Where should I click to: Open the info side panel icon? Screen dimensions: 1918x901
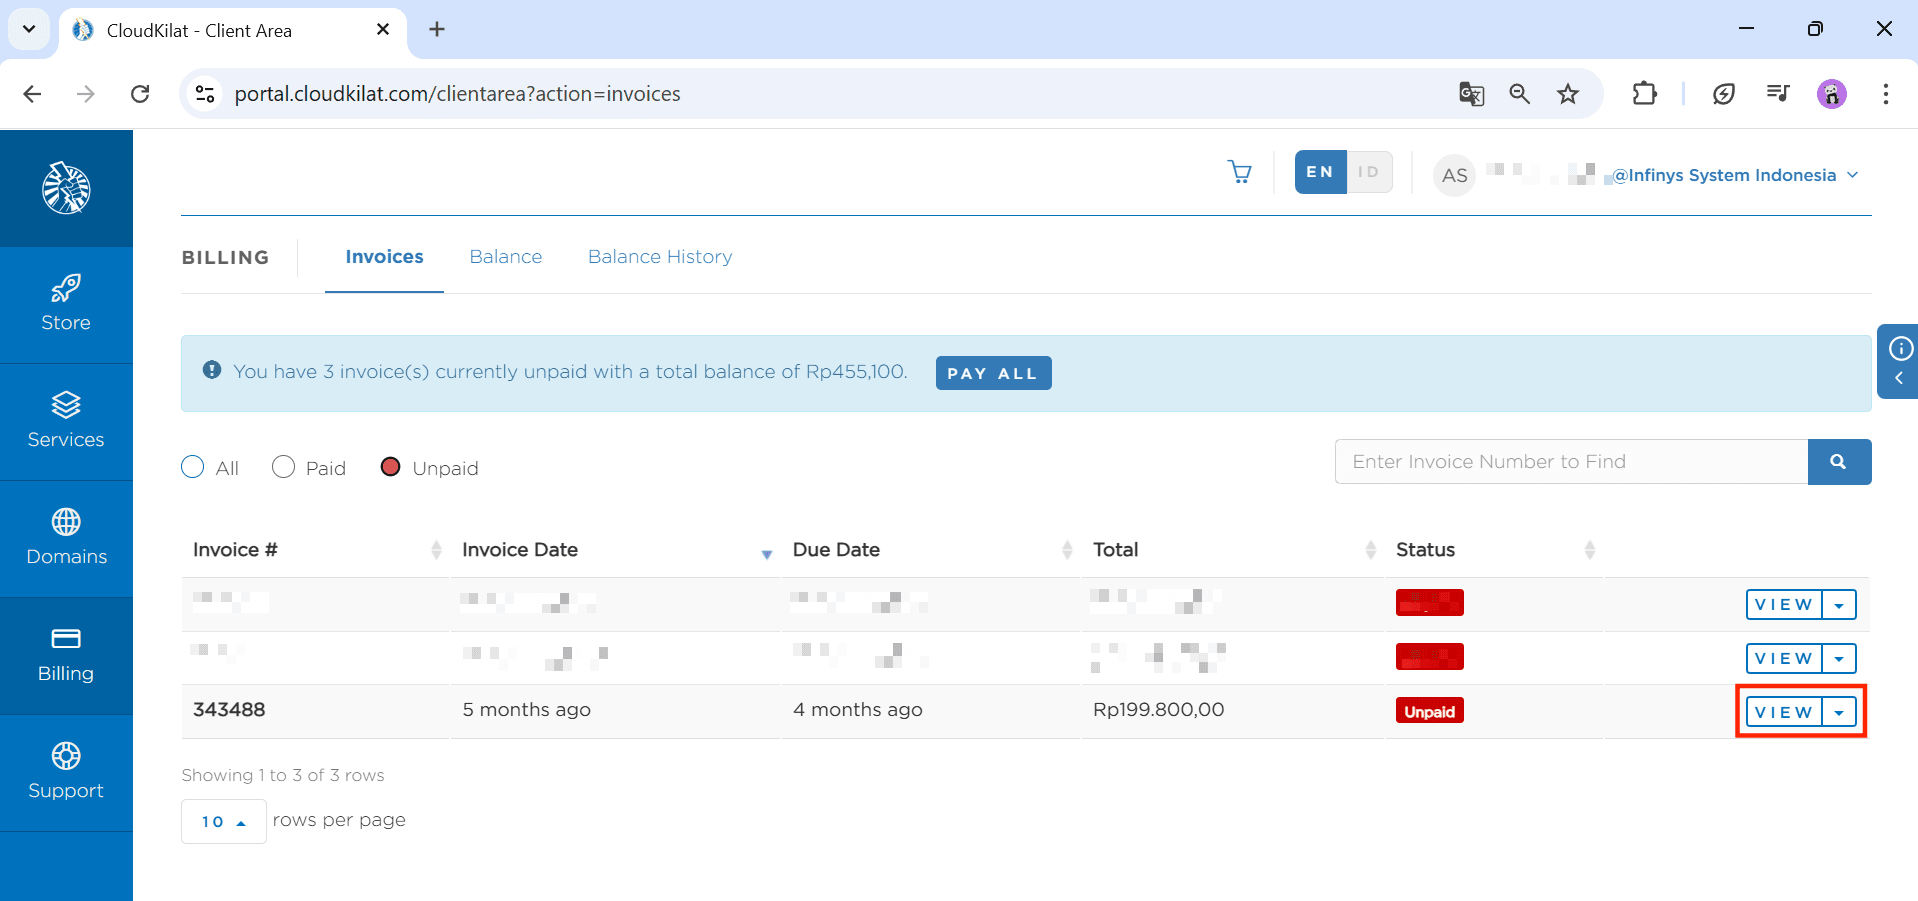[1900, 348]
